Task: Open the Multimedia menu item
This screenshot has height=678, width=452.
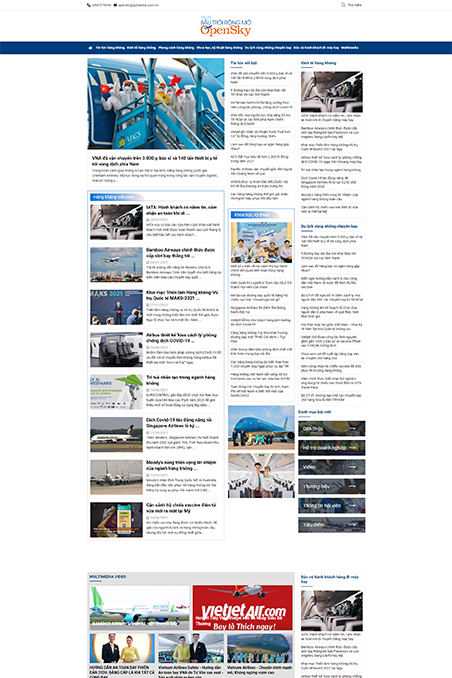Action: pyautogui.click(x=349, y=48)
